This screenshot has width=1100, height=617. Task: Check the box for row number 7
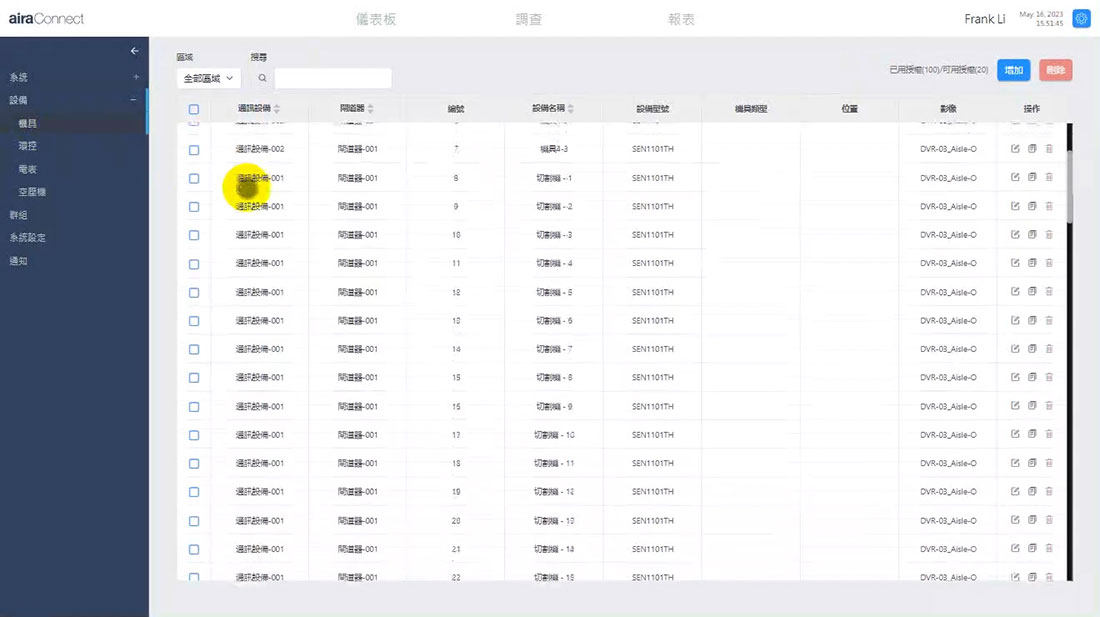click(194, 150)
